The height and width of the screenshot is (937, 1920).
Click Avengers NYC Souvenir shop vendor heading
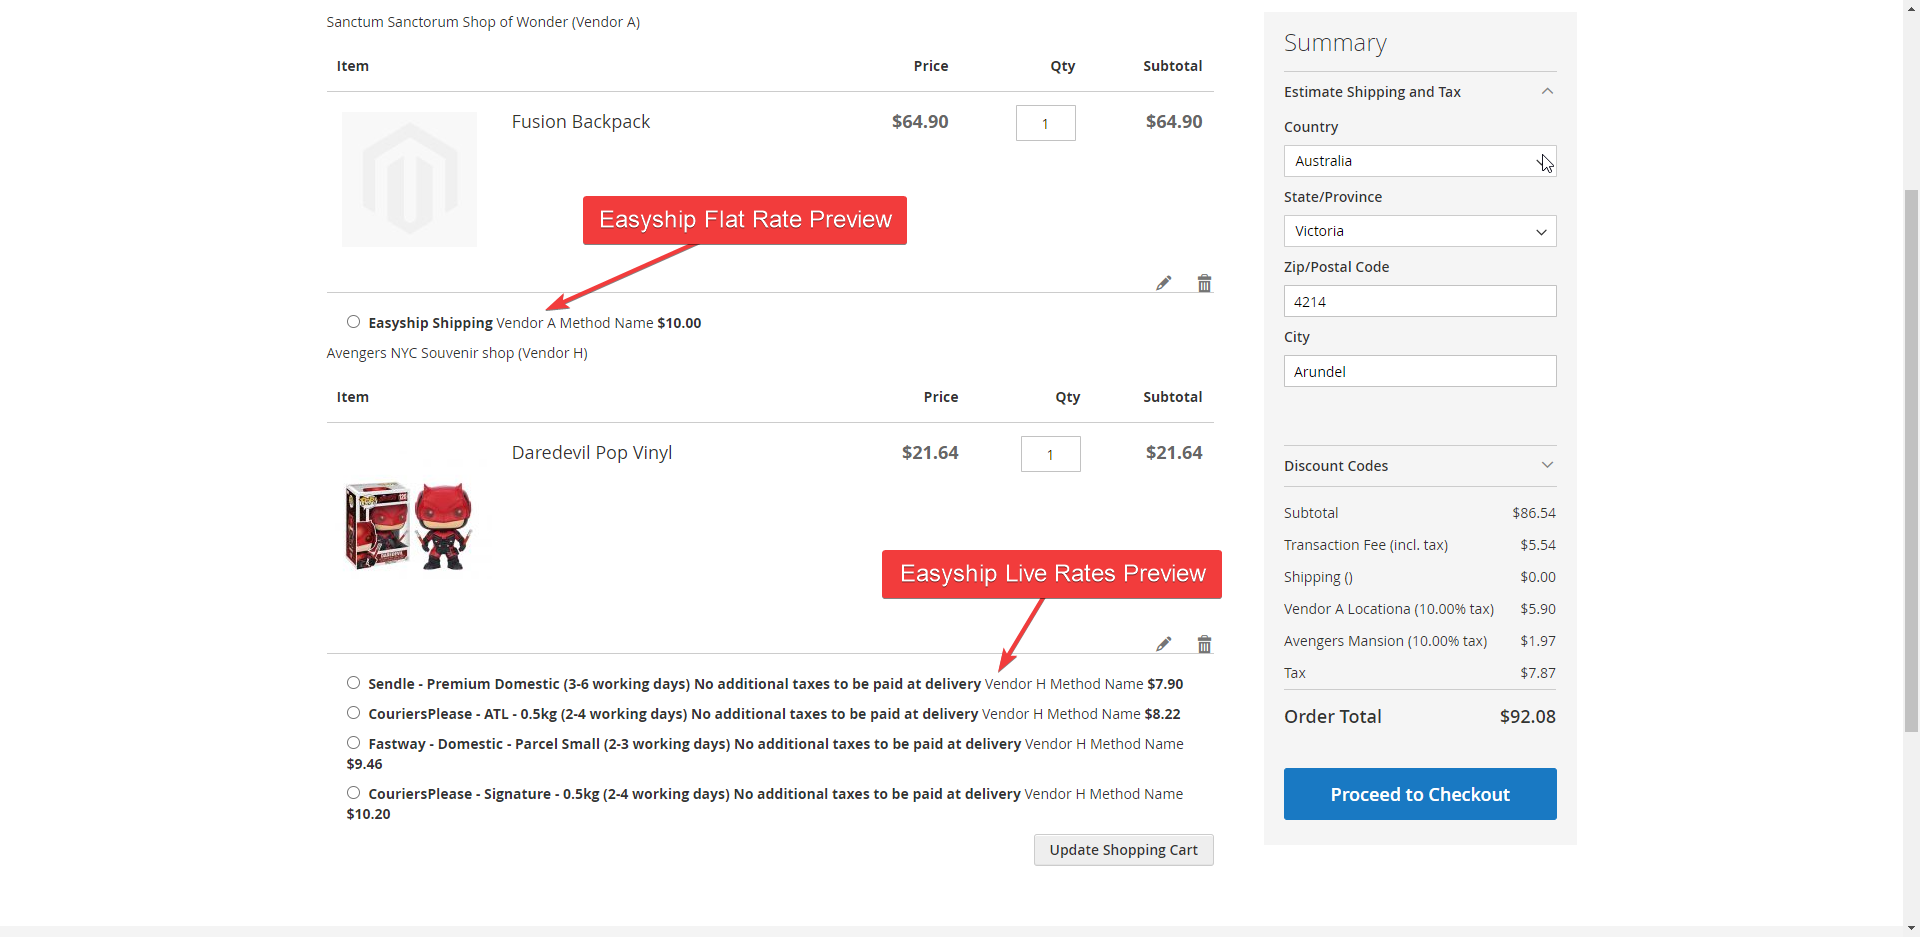[457, 353]
